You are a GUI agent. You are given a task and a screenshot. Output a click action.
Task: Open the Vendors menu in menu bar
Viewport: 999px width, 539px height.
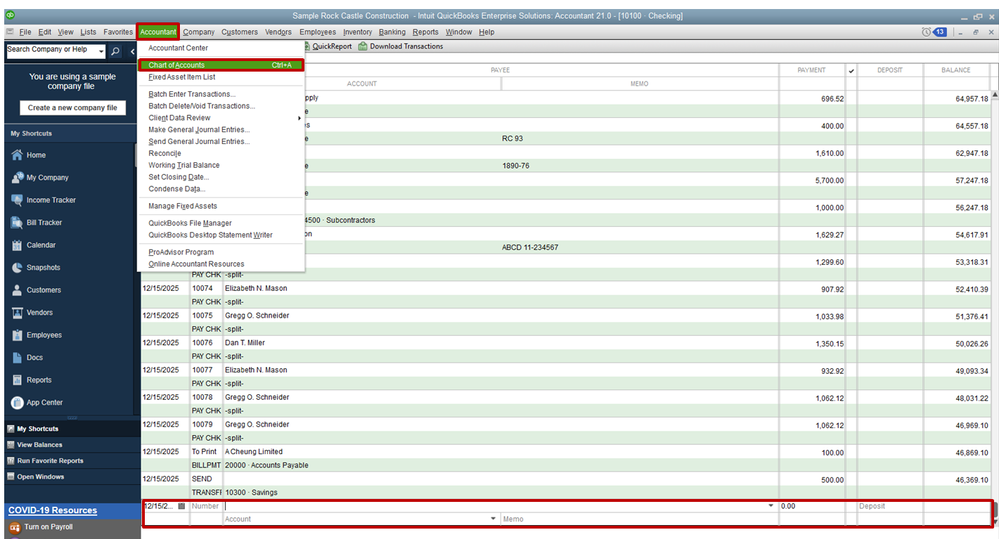(278, 32)
